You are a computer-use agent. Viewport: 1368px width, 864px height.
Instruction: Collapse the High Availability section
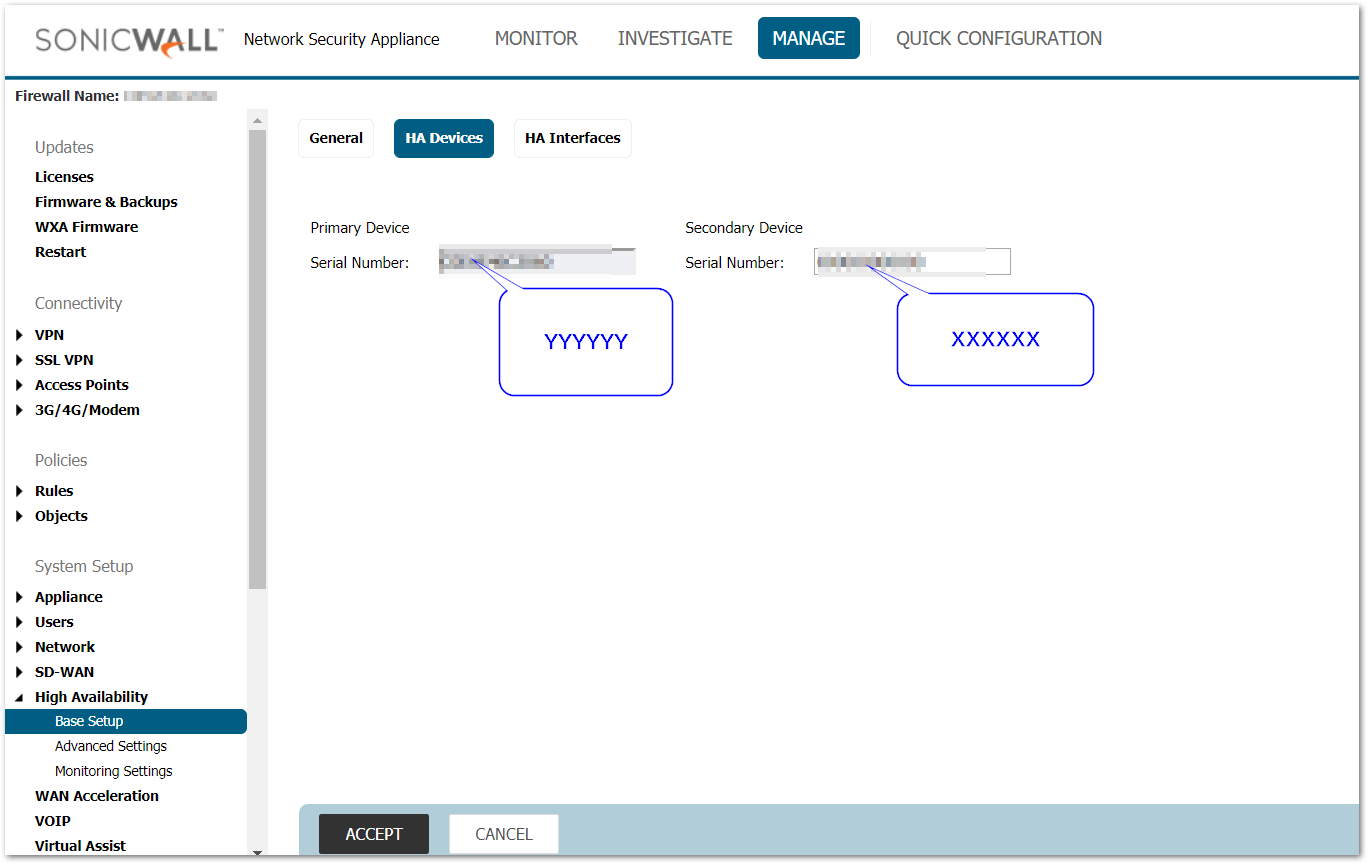(x=19, y=697)
